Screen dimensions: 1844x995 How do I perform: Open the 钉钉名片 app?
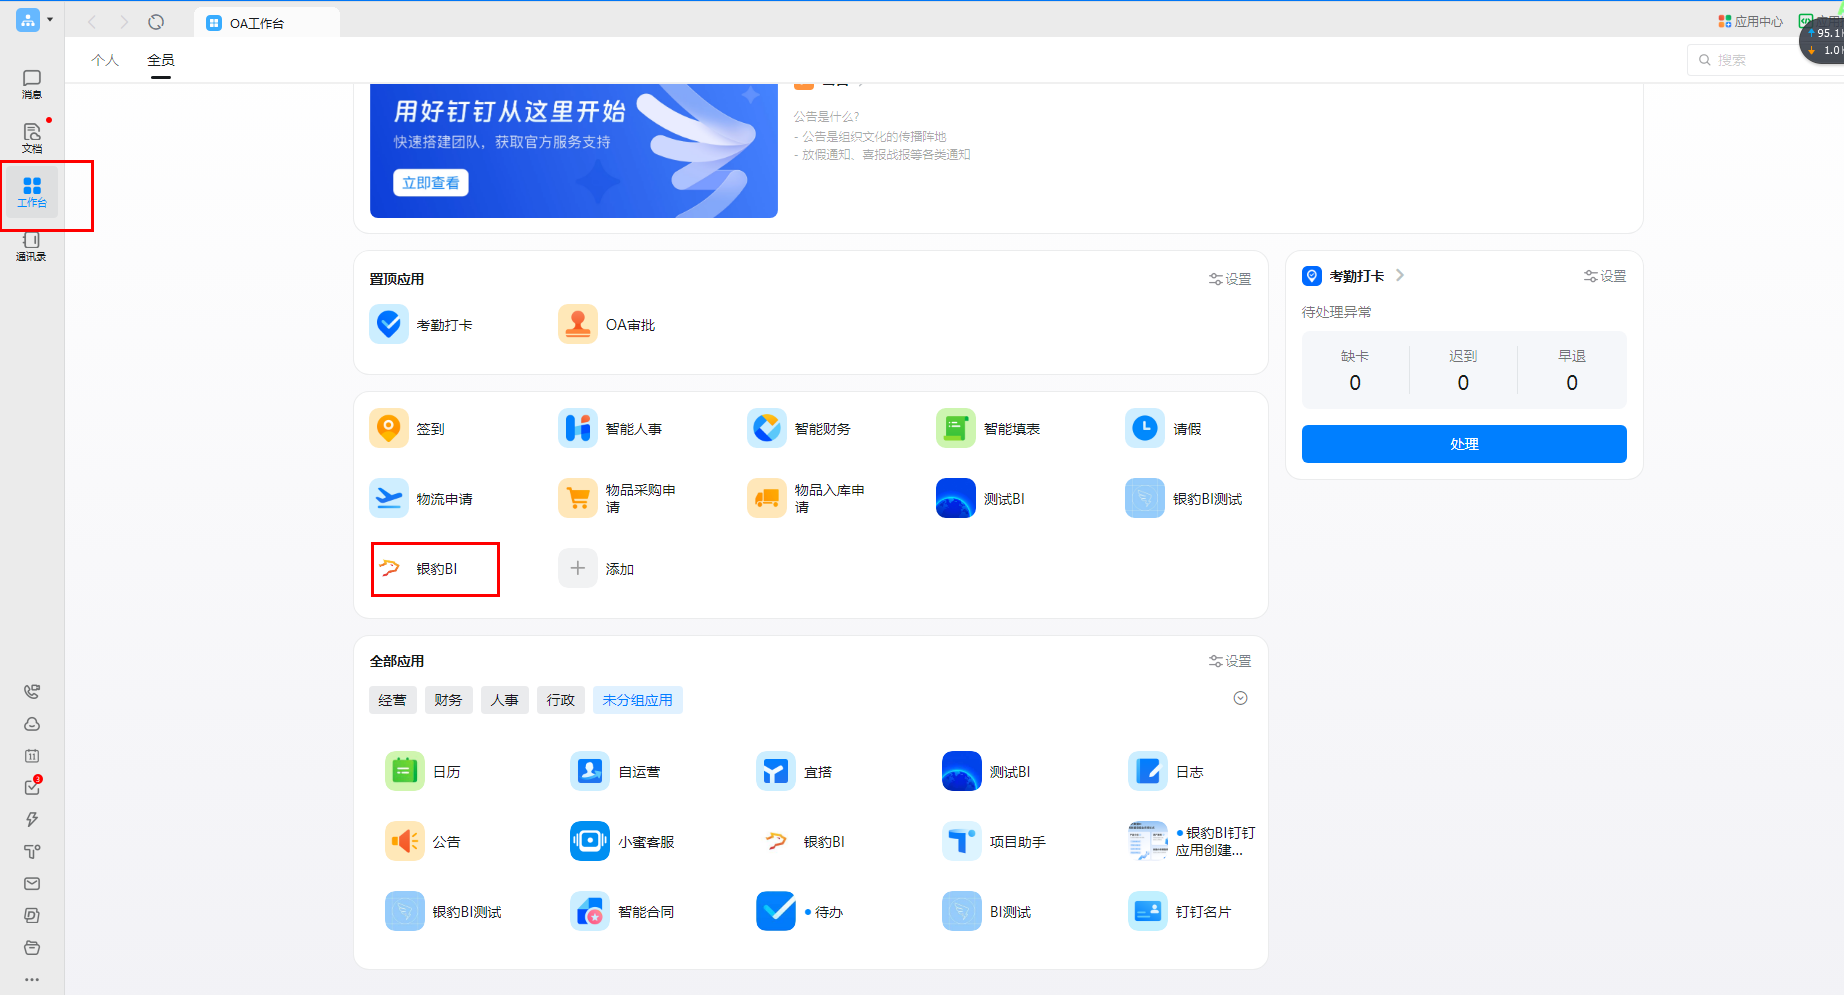(x=1180, y=911)
